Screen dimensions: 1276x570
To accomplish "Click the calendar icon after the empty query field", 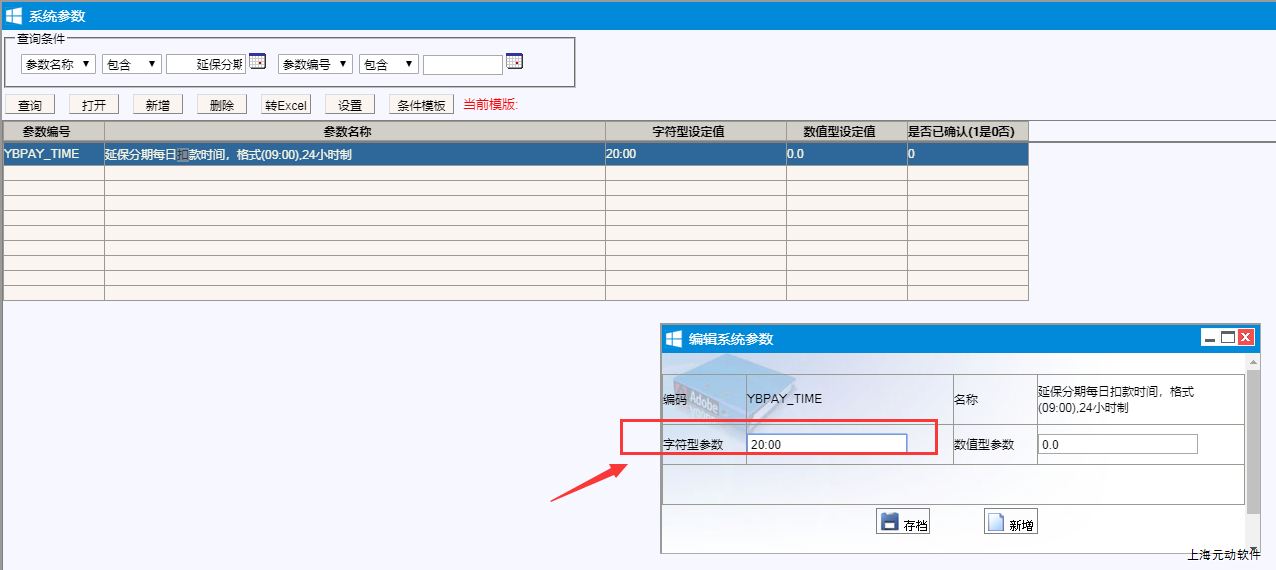I will [x=514, y=62].
